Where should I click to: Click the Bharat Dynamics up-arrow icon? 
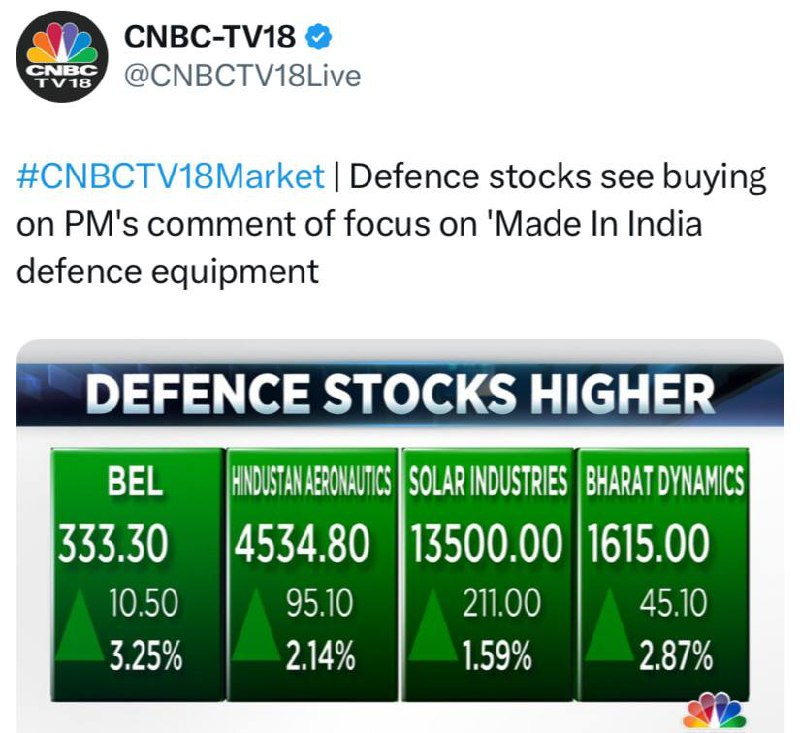[610, 625]
